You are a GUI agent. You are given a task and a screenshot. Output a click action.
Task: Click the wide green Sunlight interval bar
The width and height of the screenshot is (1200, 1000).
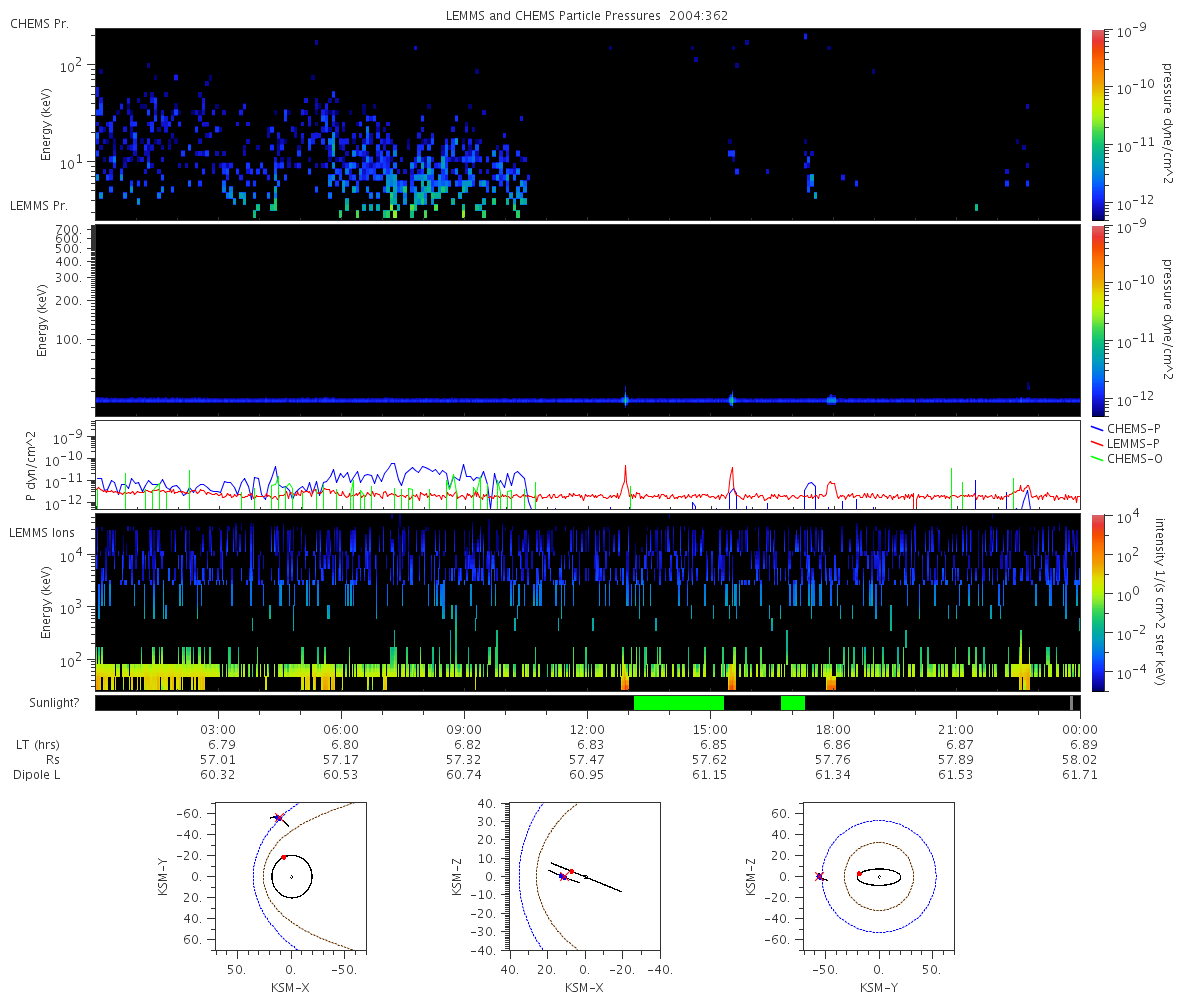(x=678, y=703)
